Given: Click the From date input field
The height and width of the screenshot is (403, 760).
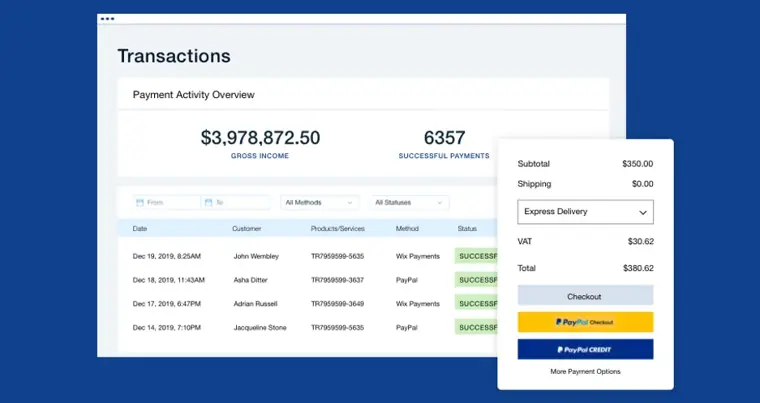Looking at the screenshot, I should coord(166,202).
